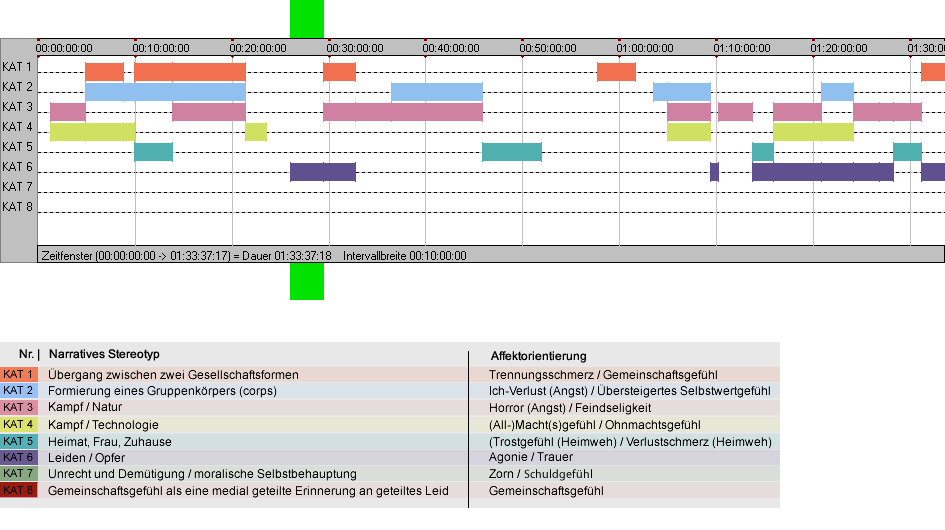945x530 pixels.
Task: Select the first pink KAT 3 segment
Action: 68,112
